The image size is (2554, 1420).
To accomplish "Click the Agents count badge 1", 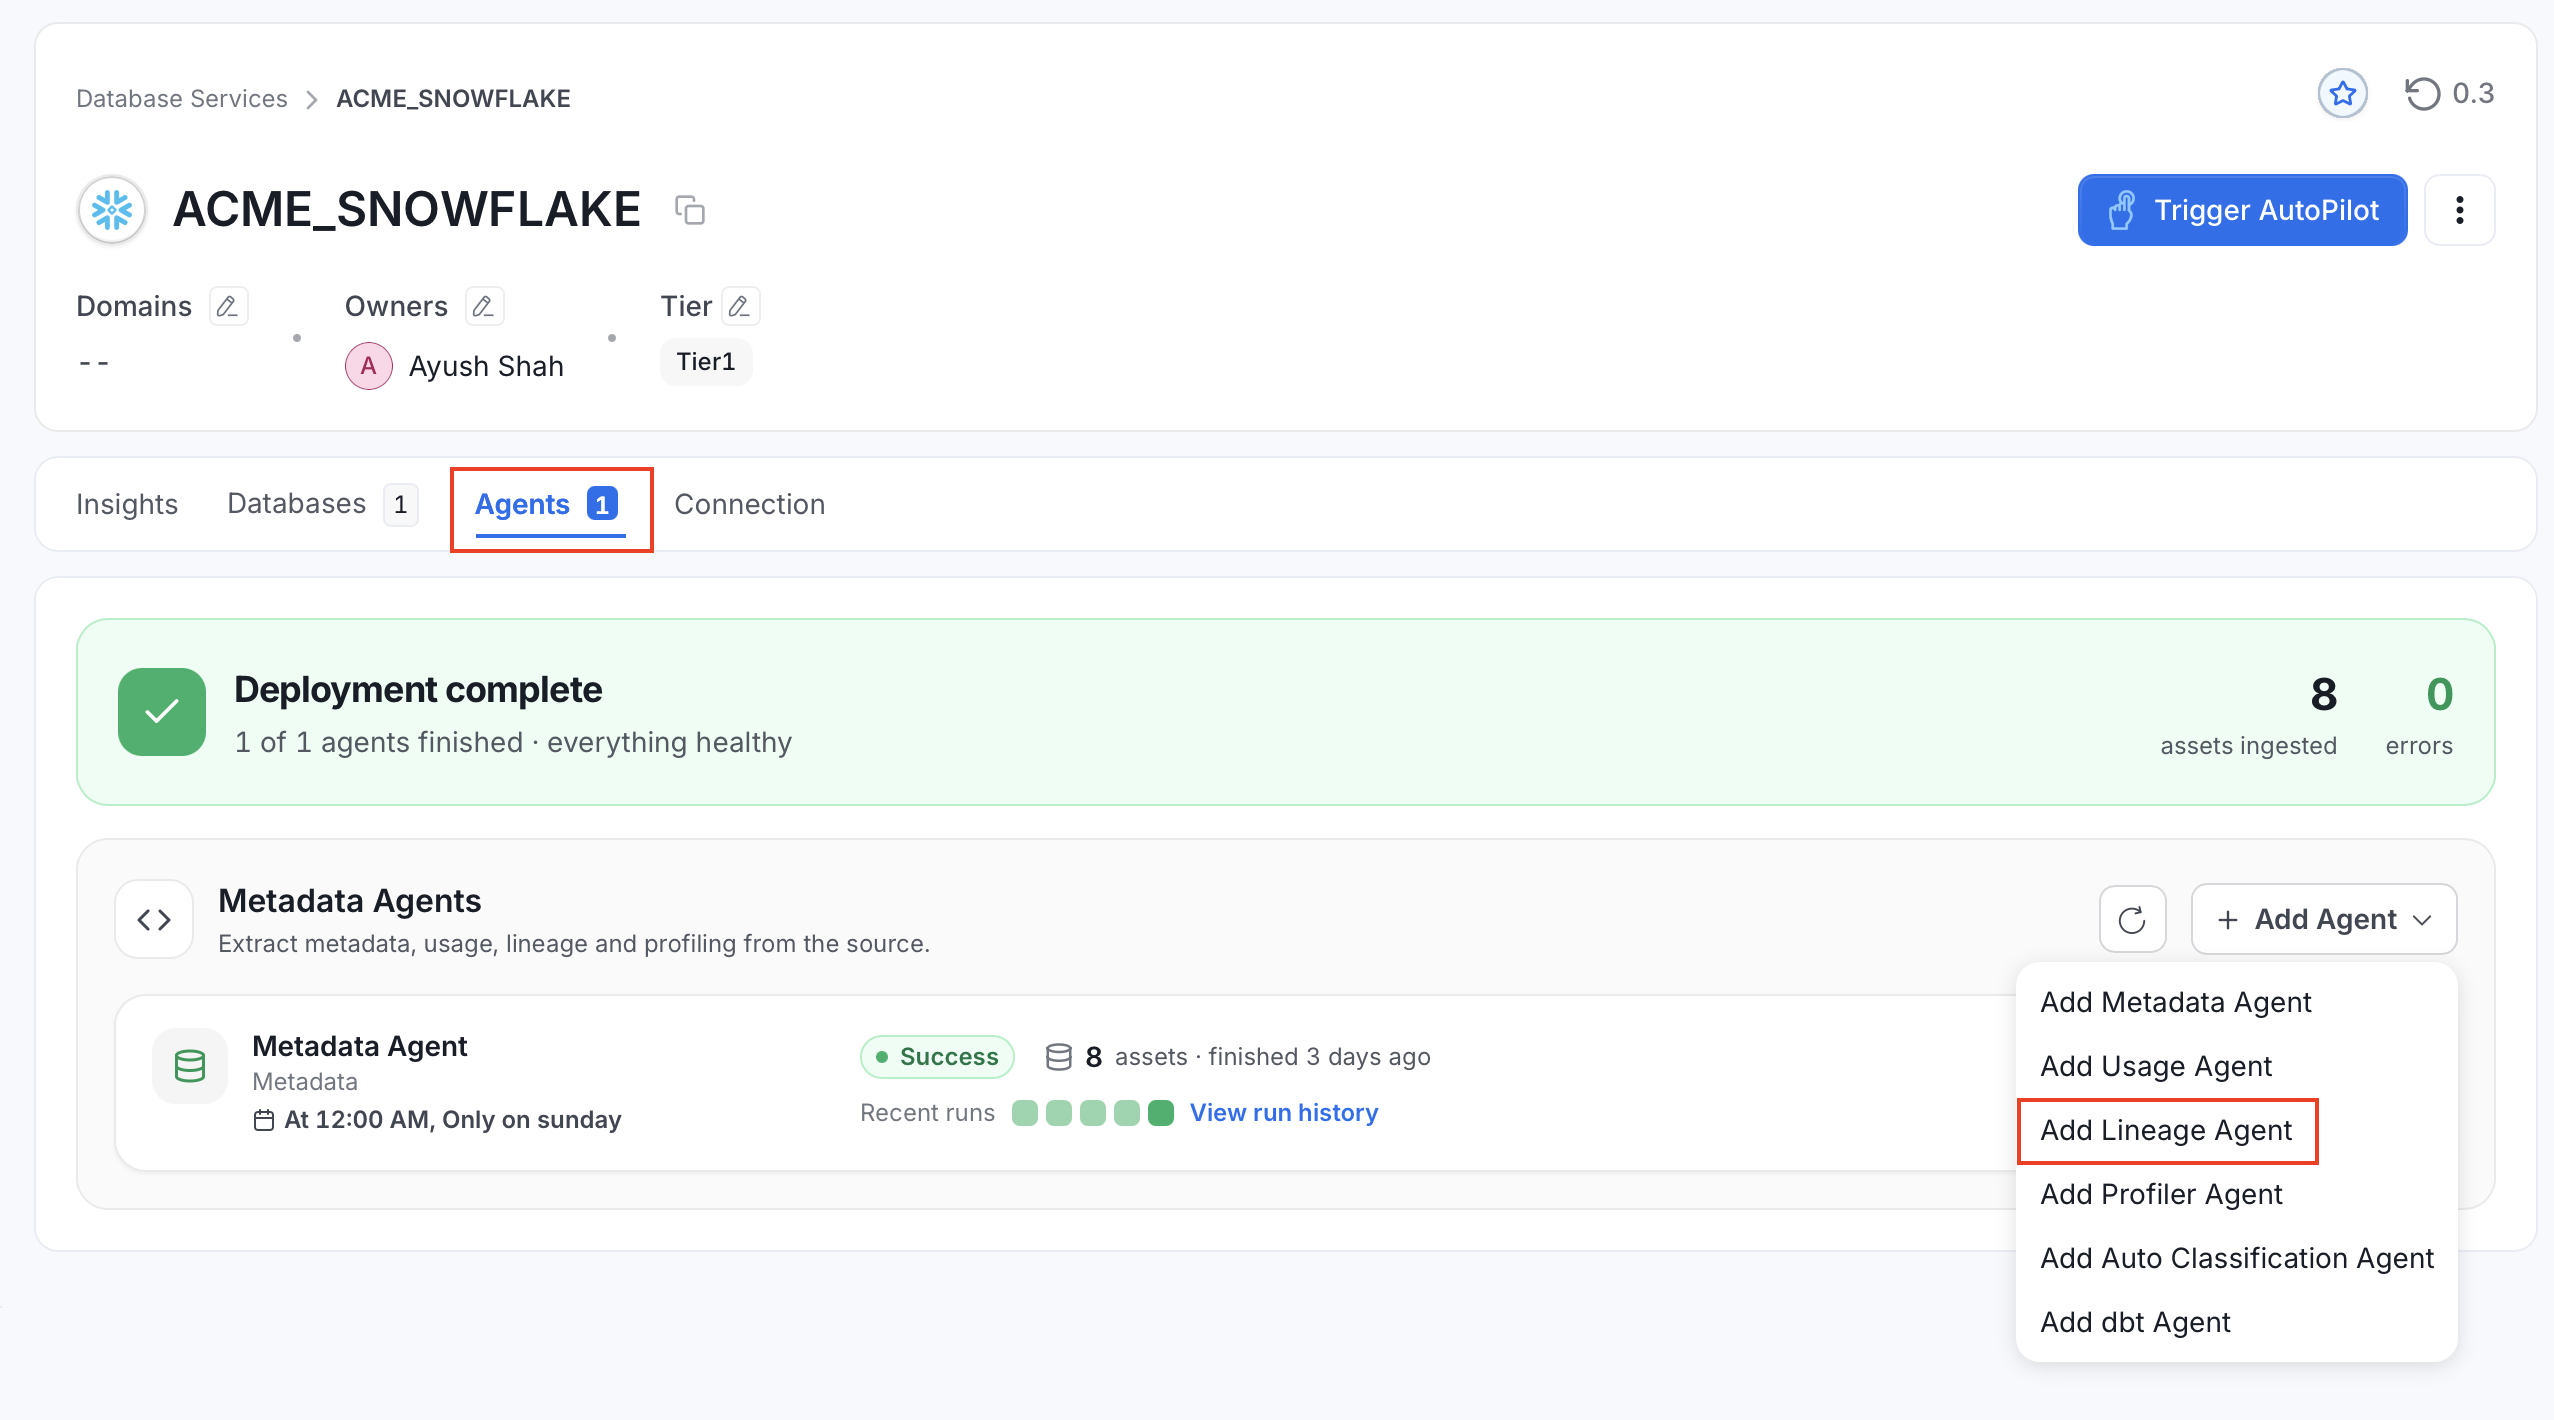I will coord(602,504).
